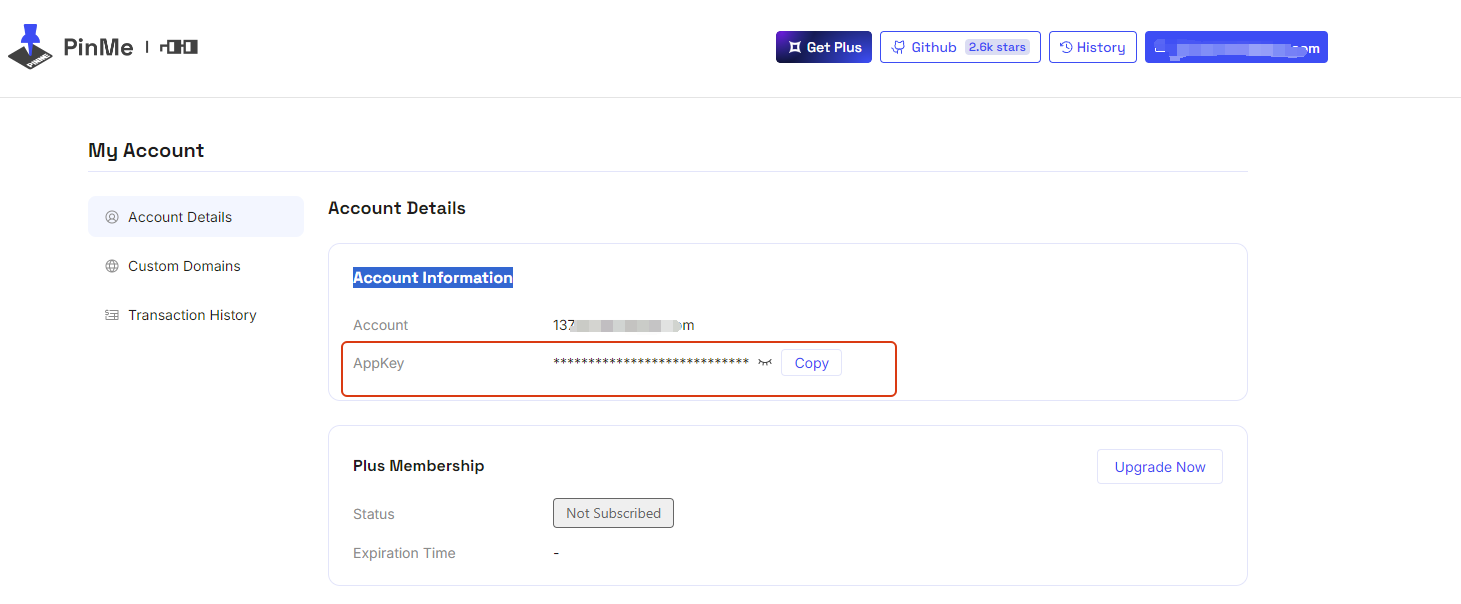This screenshot has height=604, width=1461.
Task: Open the Transaction History sidebar tab
Action: 196,315
